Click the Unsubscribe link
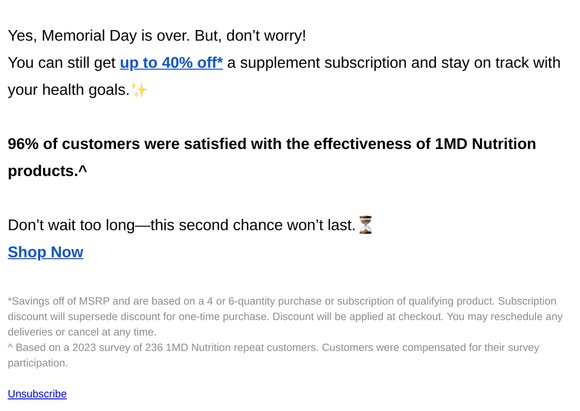The image size is (580, 411). 37,394
